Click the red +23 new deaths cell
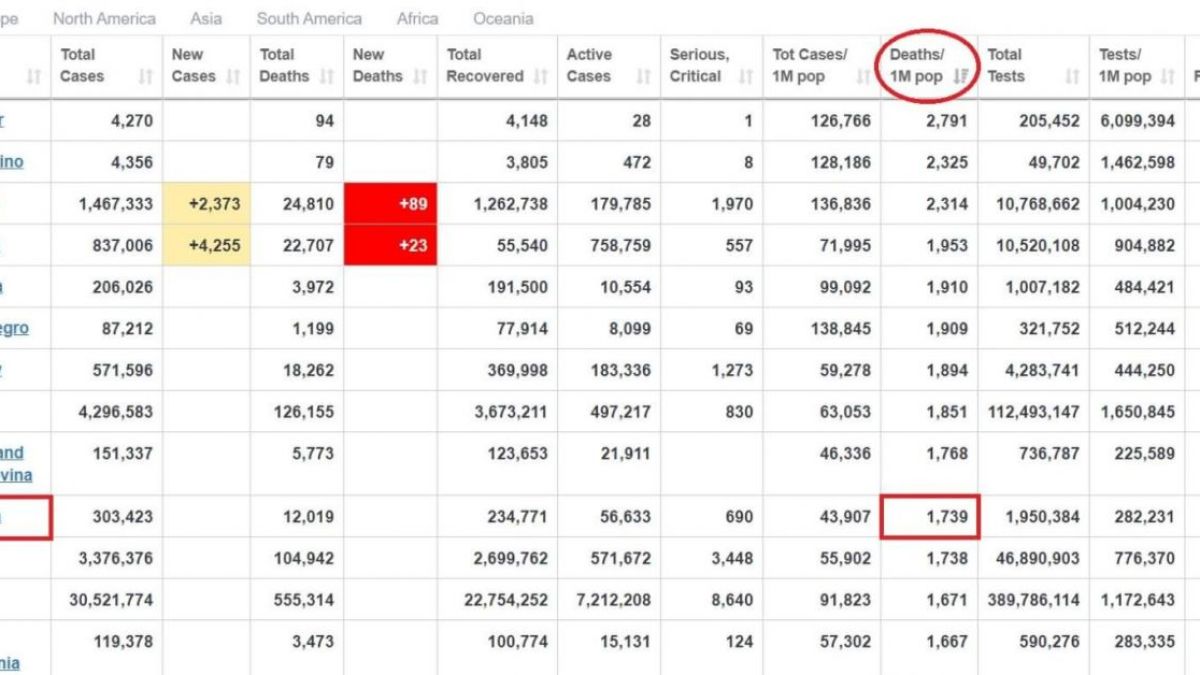Viewport: 1200px width, 675px height. click(391, 245)
